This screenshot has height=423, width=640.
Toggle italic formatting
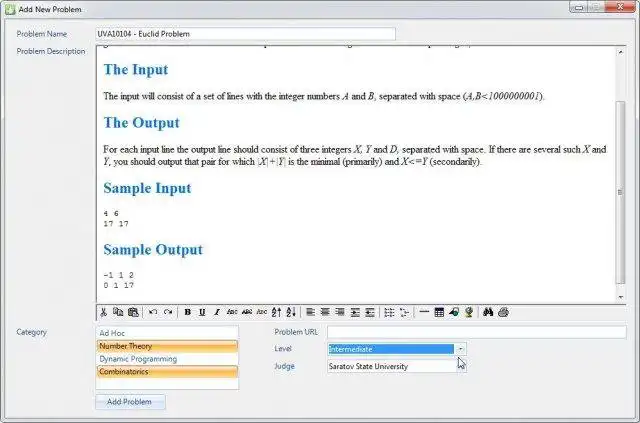pyautogui.click(x=217, y=312)
